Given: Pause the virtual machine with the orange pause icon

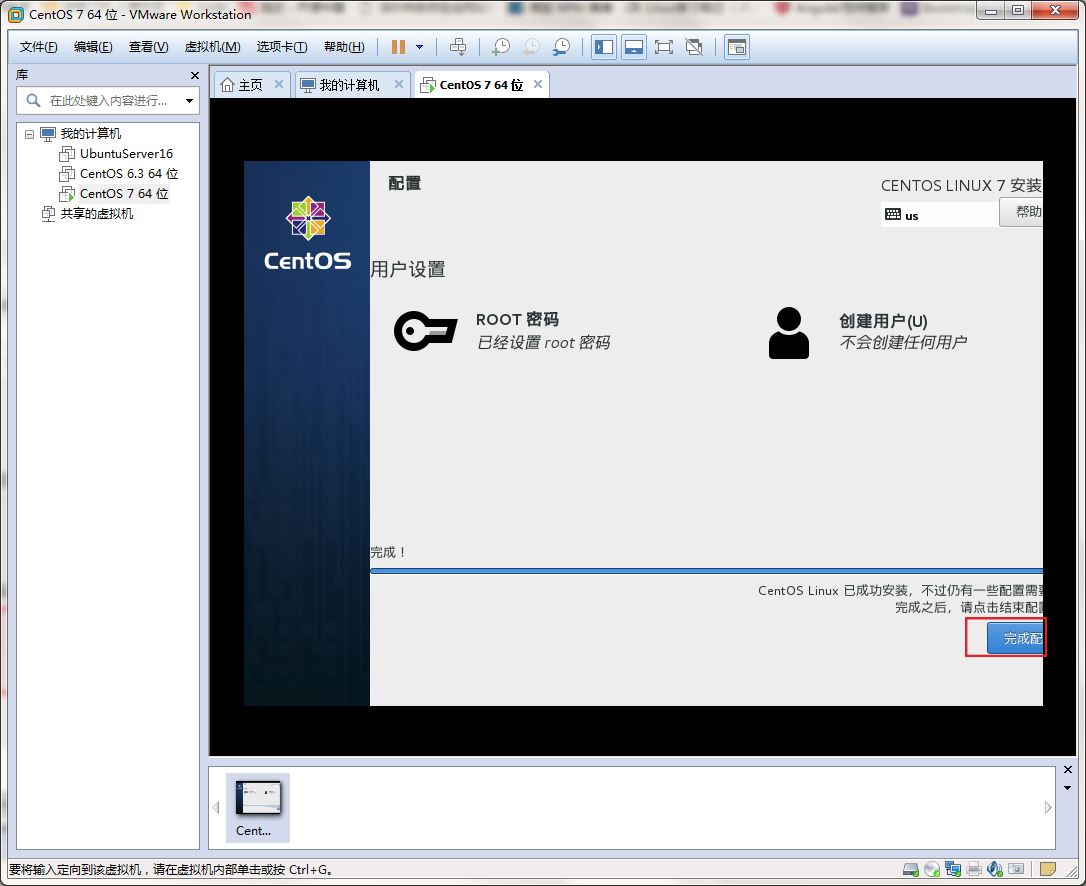Looking at the screenshot, I should pyautogui.click(x=398, y=47).
